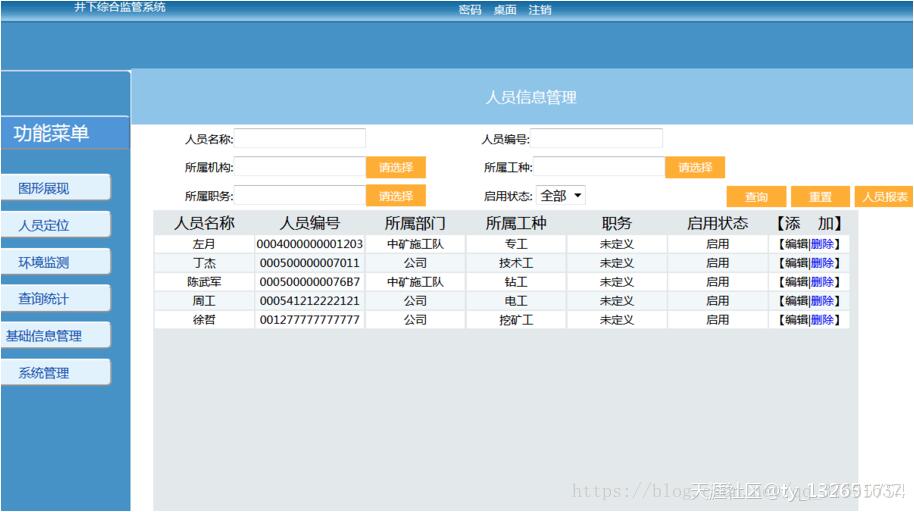Image resolution: width=914 pixels, height=512 pixels.
Task: Click 编辑 for the 左月 row
Action: point(796,244)
